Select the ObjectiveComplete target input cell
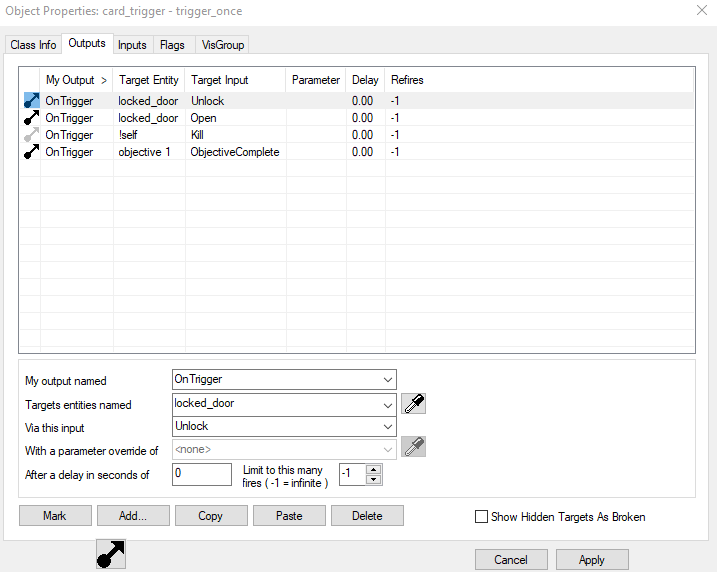Screen dimensions: 717x572 pyautogui.click(x=235, y=152)
